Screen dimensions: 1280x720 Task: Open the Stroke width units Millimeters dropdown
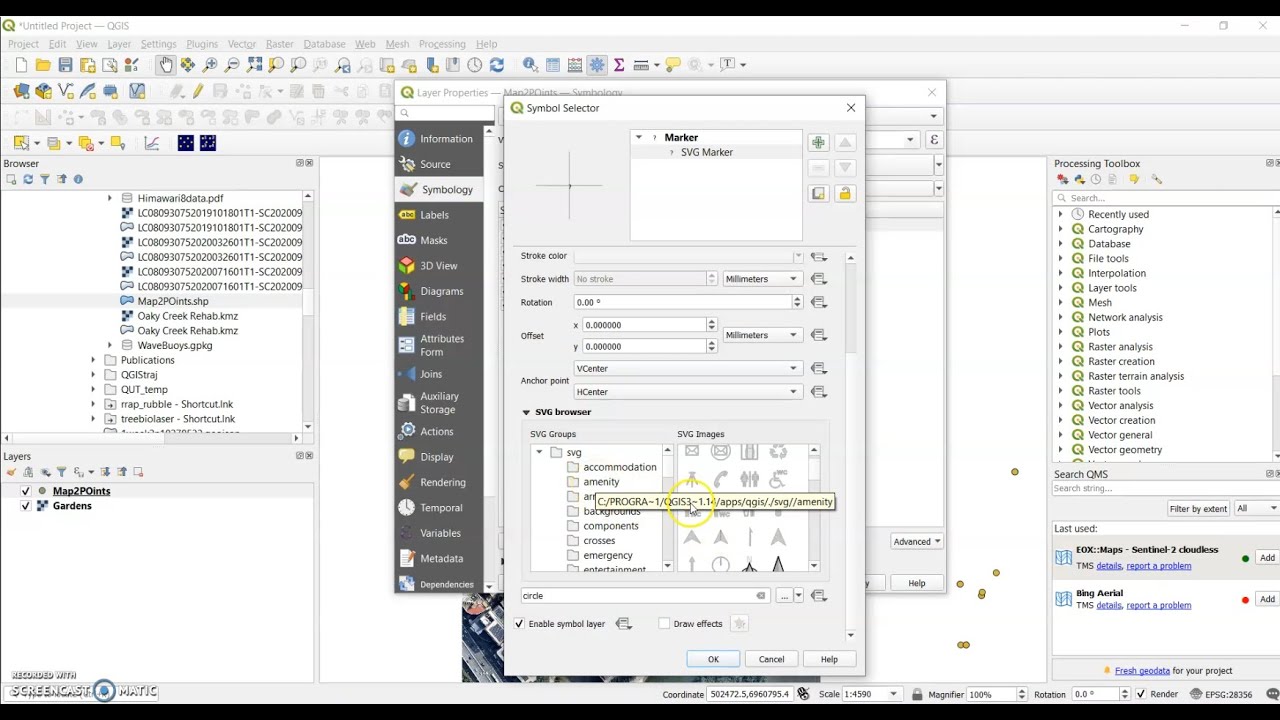762,279
